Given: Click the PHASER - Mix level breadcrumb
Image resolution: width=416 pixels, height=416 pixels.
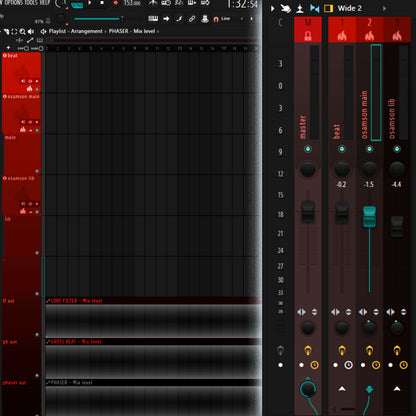Looking at the screenshot, I should point(132,31).
